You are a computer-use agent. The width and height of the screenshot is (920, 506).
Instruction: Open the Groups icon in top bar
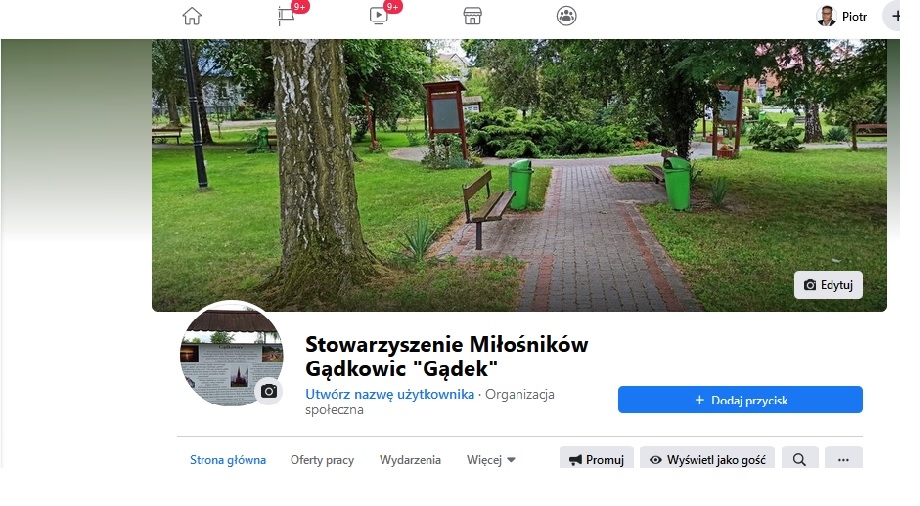[566, 16]
